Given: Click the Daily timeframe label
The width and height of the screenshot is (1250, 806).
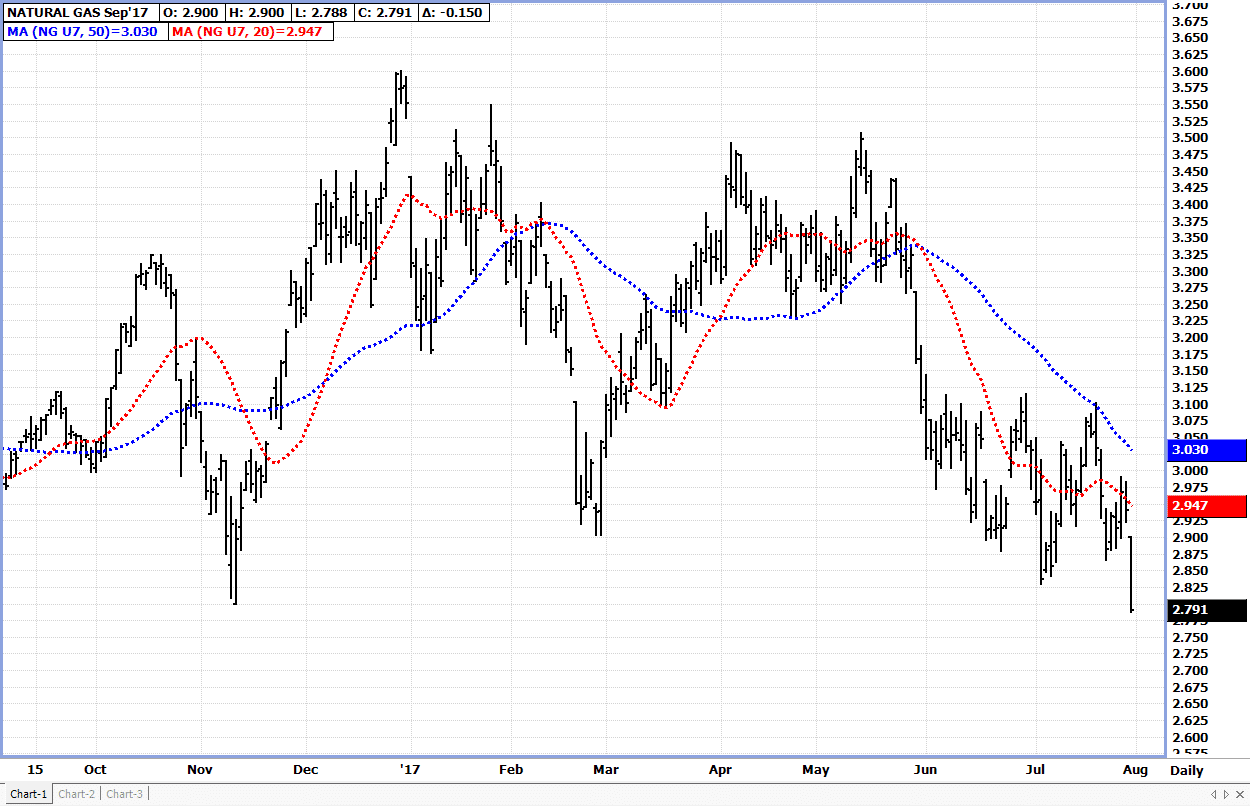Looking at the screenshot, I should coord(1187,770).
